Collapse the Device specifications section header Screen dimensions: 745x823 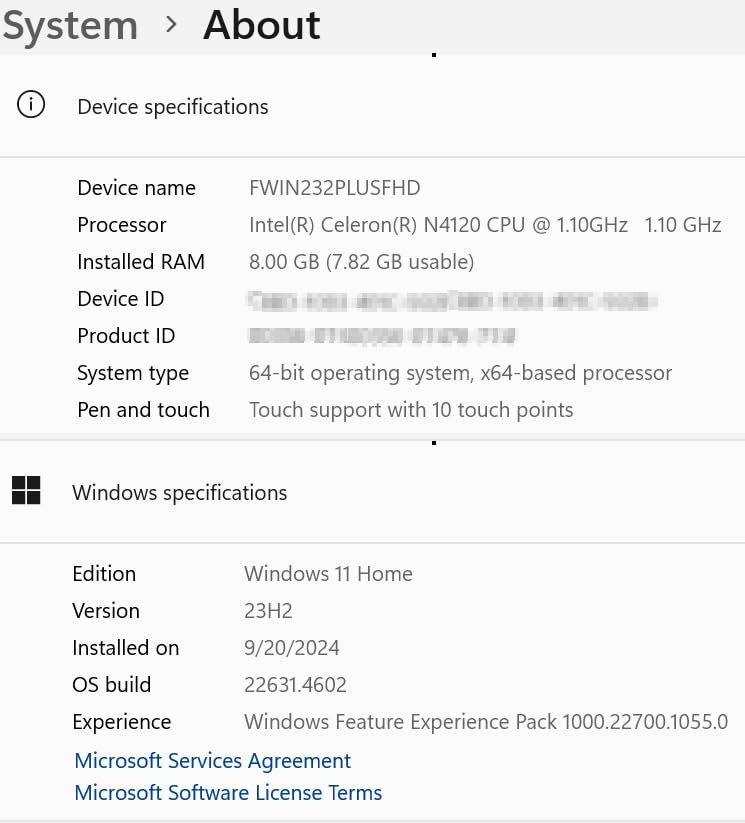(x=372, y=105)
